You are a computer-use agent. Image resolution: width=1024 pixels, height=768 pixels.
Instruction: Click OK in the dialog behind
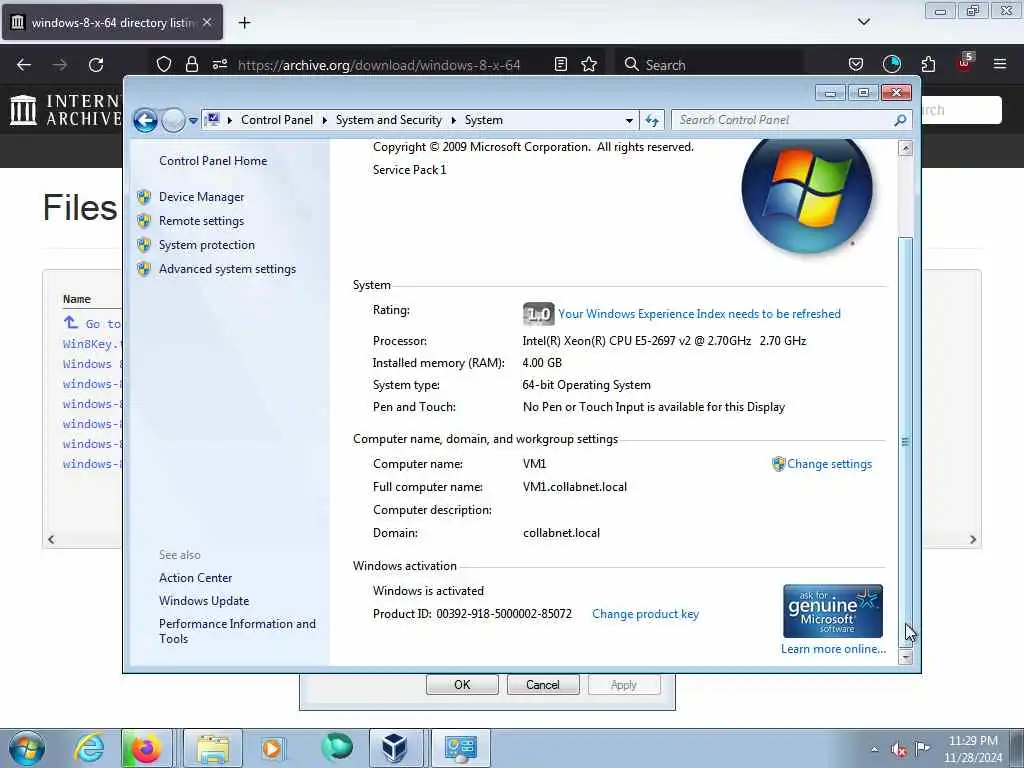coord(462,684)
